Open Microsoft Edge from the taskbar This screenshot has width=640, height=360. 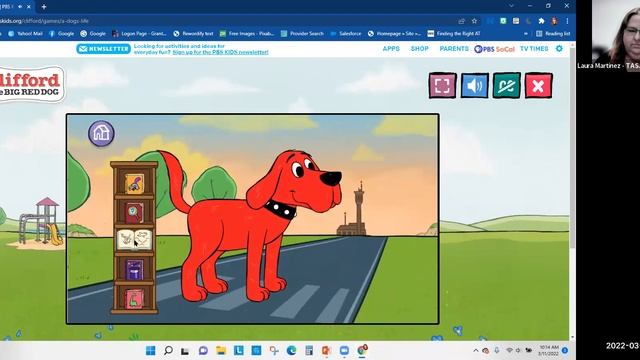291,351
